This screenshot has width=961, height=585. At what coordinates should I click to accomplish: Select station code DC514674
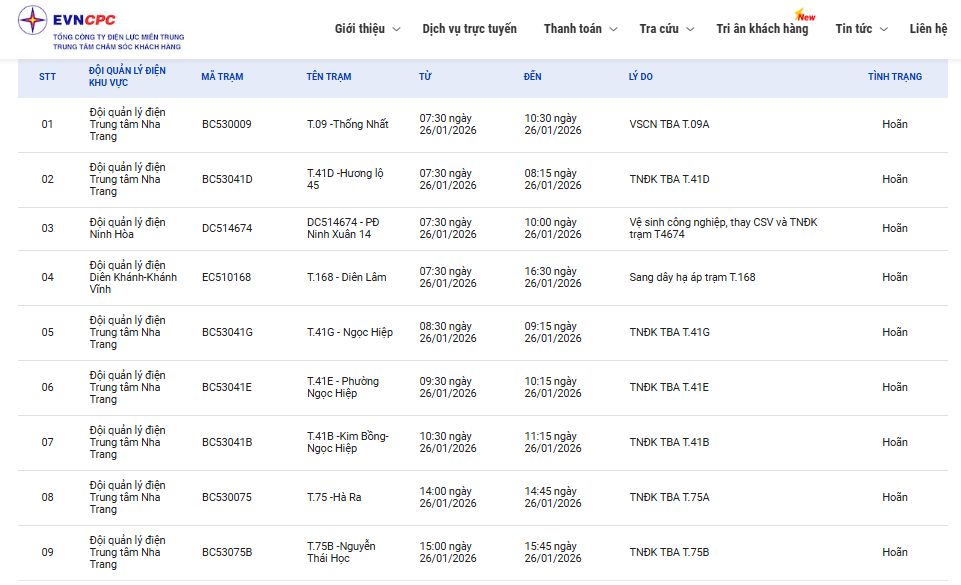[226, 229]
